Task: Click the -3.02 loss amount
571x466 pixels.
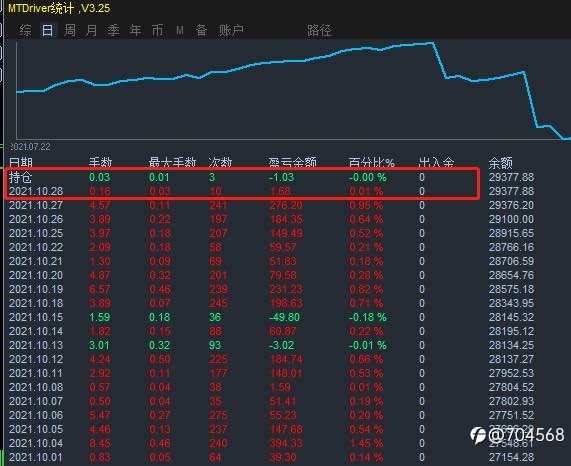Action: pos(281,345)
